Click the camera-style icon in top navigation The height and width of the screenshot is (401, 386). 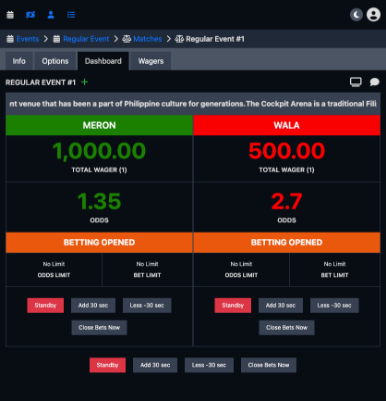[x=30, y=15]
